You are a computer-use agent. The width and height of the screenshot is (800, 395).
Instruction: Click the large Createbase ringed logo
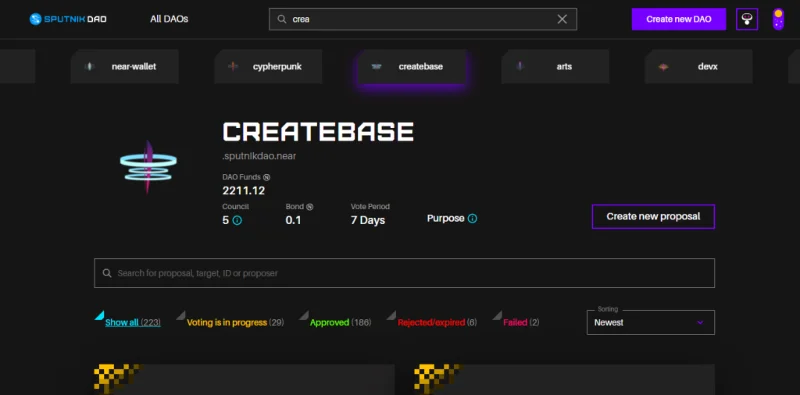coord(148,167)
